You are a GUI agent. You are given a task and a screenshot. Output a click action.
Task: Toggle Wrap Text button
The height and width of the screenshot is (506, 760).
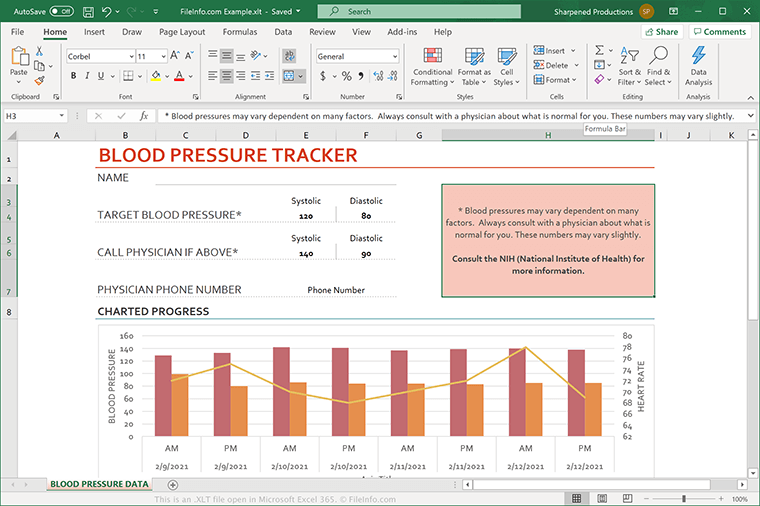pyautogui.click(x=289, y=56)
